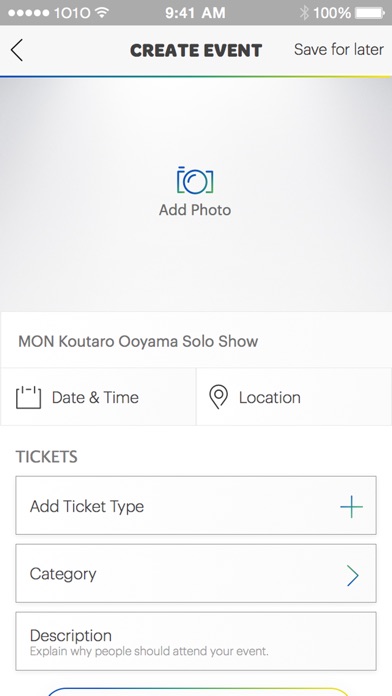Tap the gray photo placeholder area

[196, 194]
